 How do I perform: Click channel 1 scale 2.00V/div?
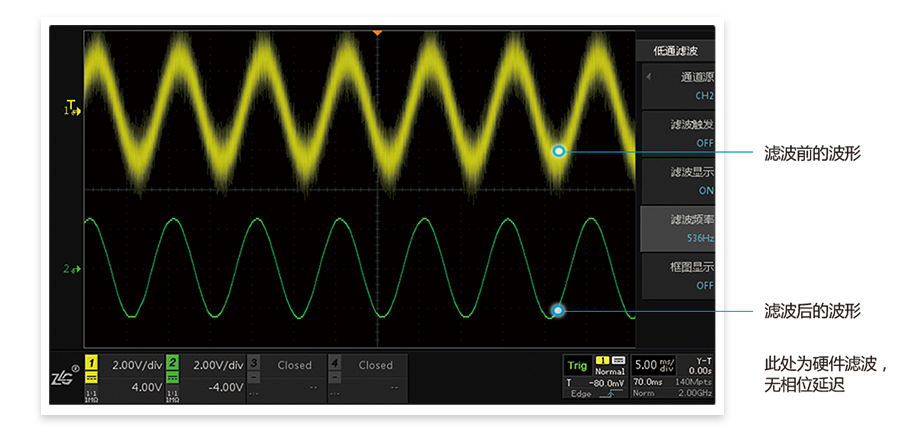[x=137, y=366]
